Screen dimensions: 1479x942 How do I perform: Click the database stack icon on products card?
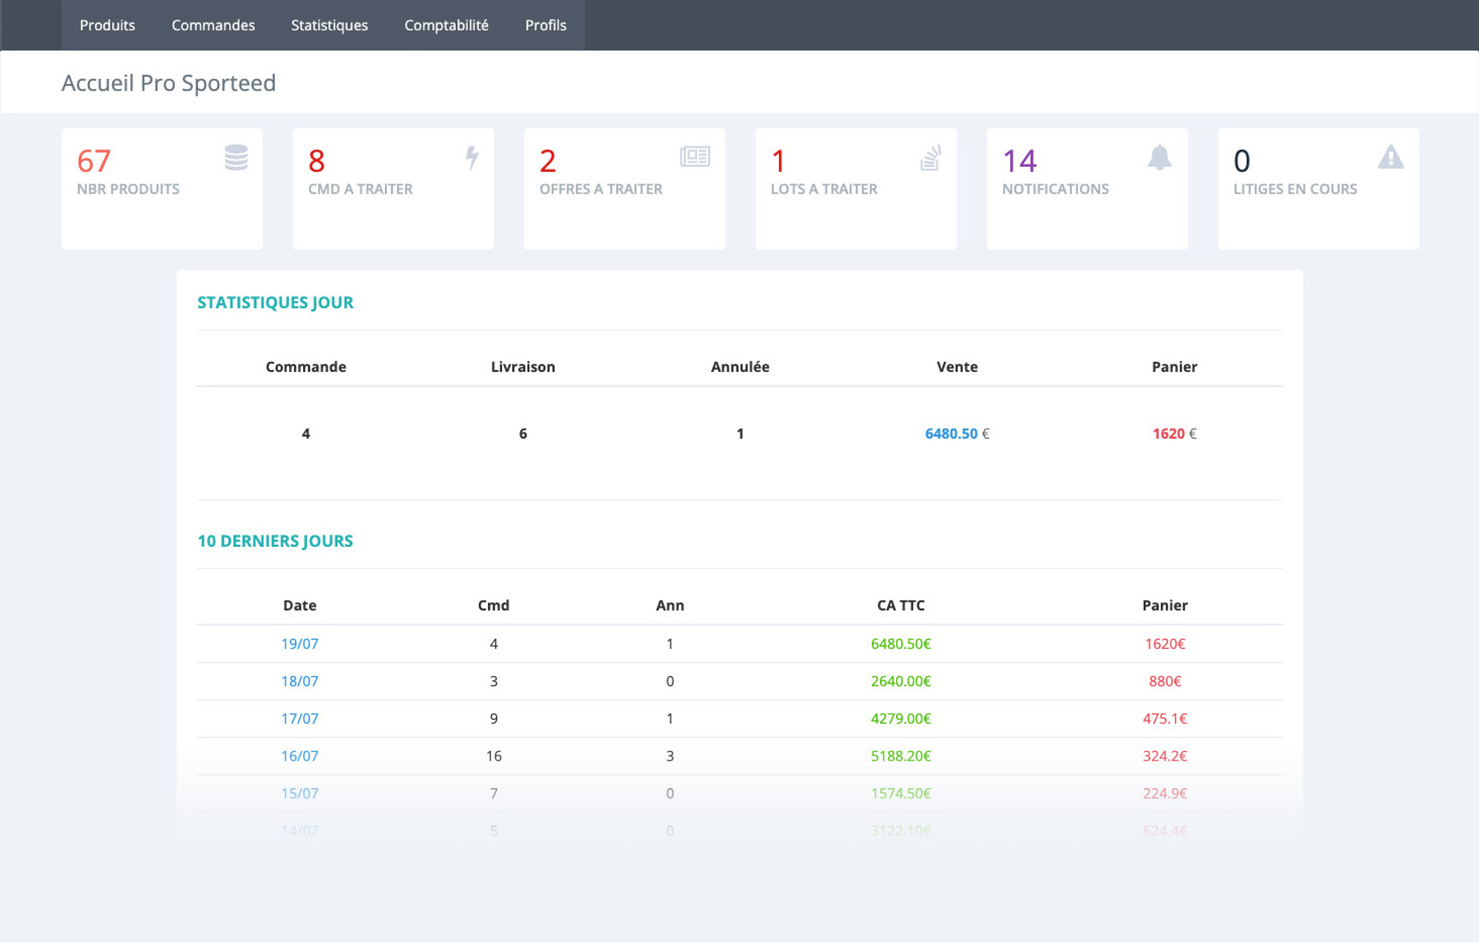click(x=236, y=158)
